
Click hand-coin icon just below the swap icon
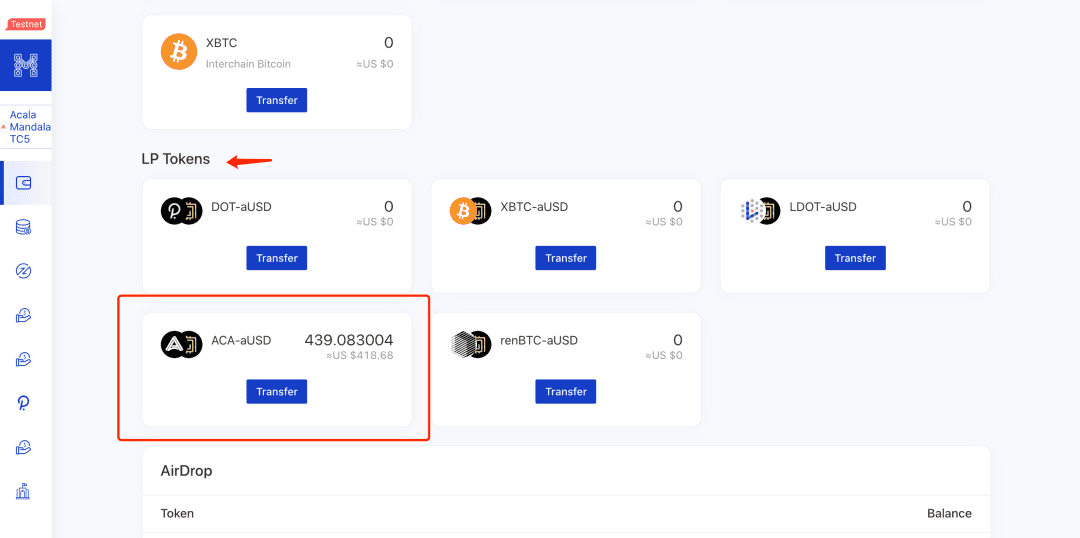point(23,315)
